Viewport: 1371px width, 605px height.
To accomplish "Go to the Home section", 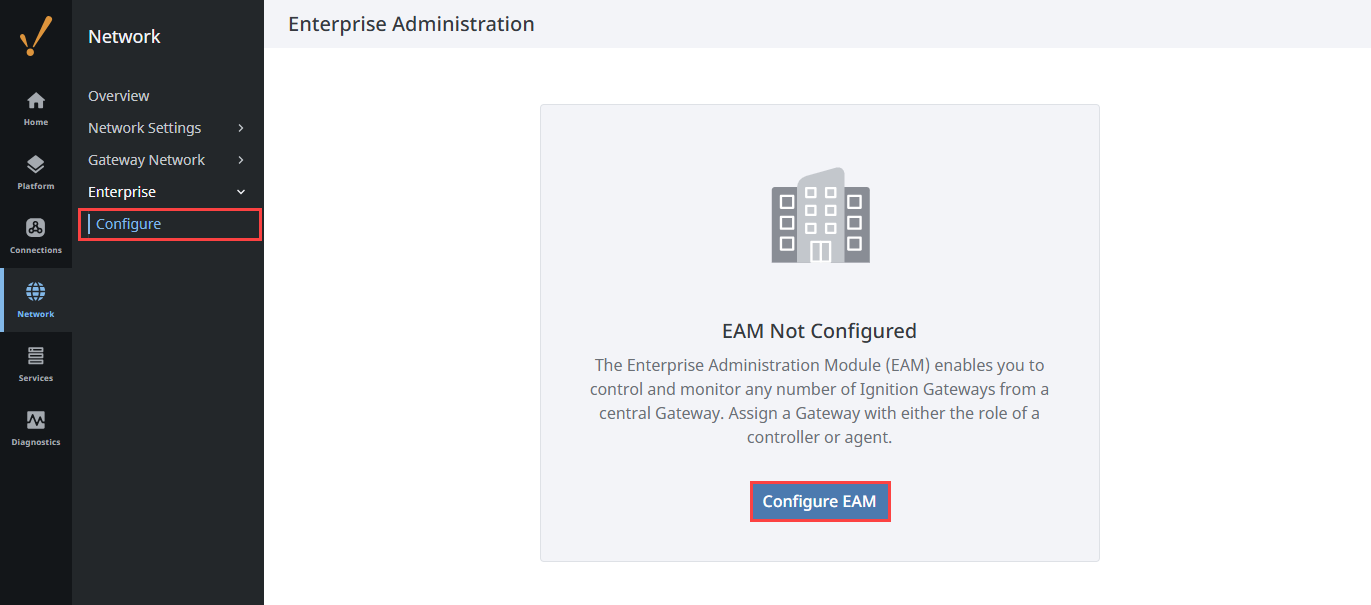I will (36, 108).
